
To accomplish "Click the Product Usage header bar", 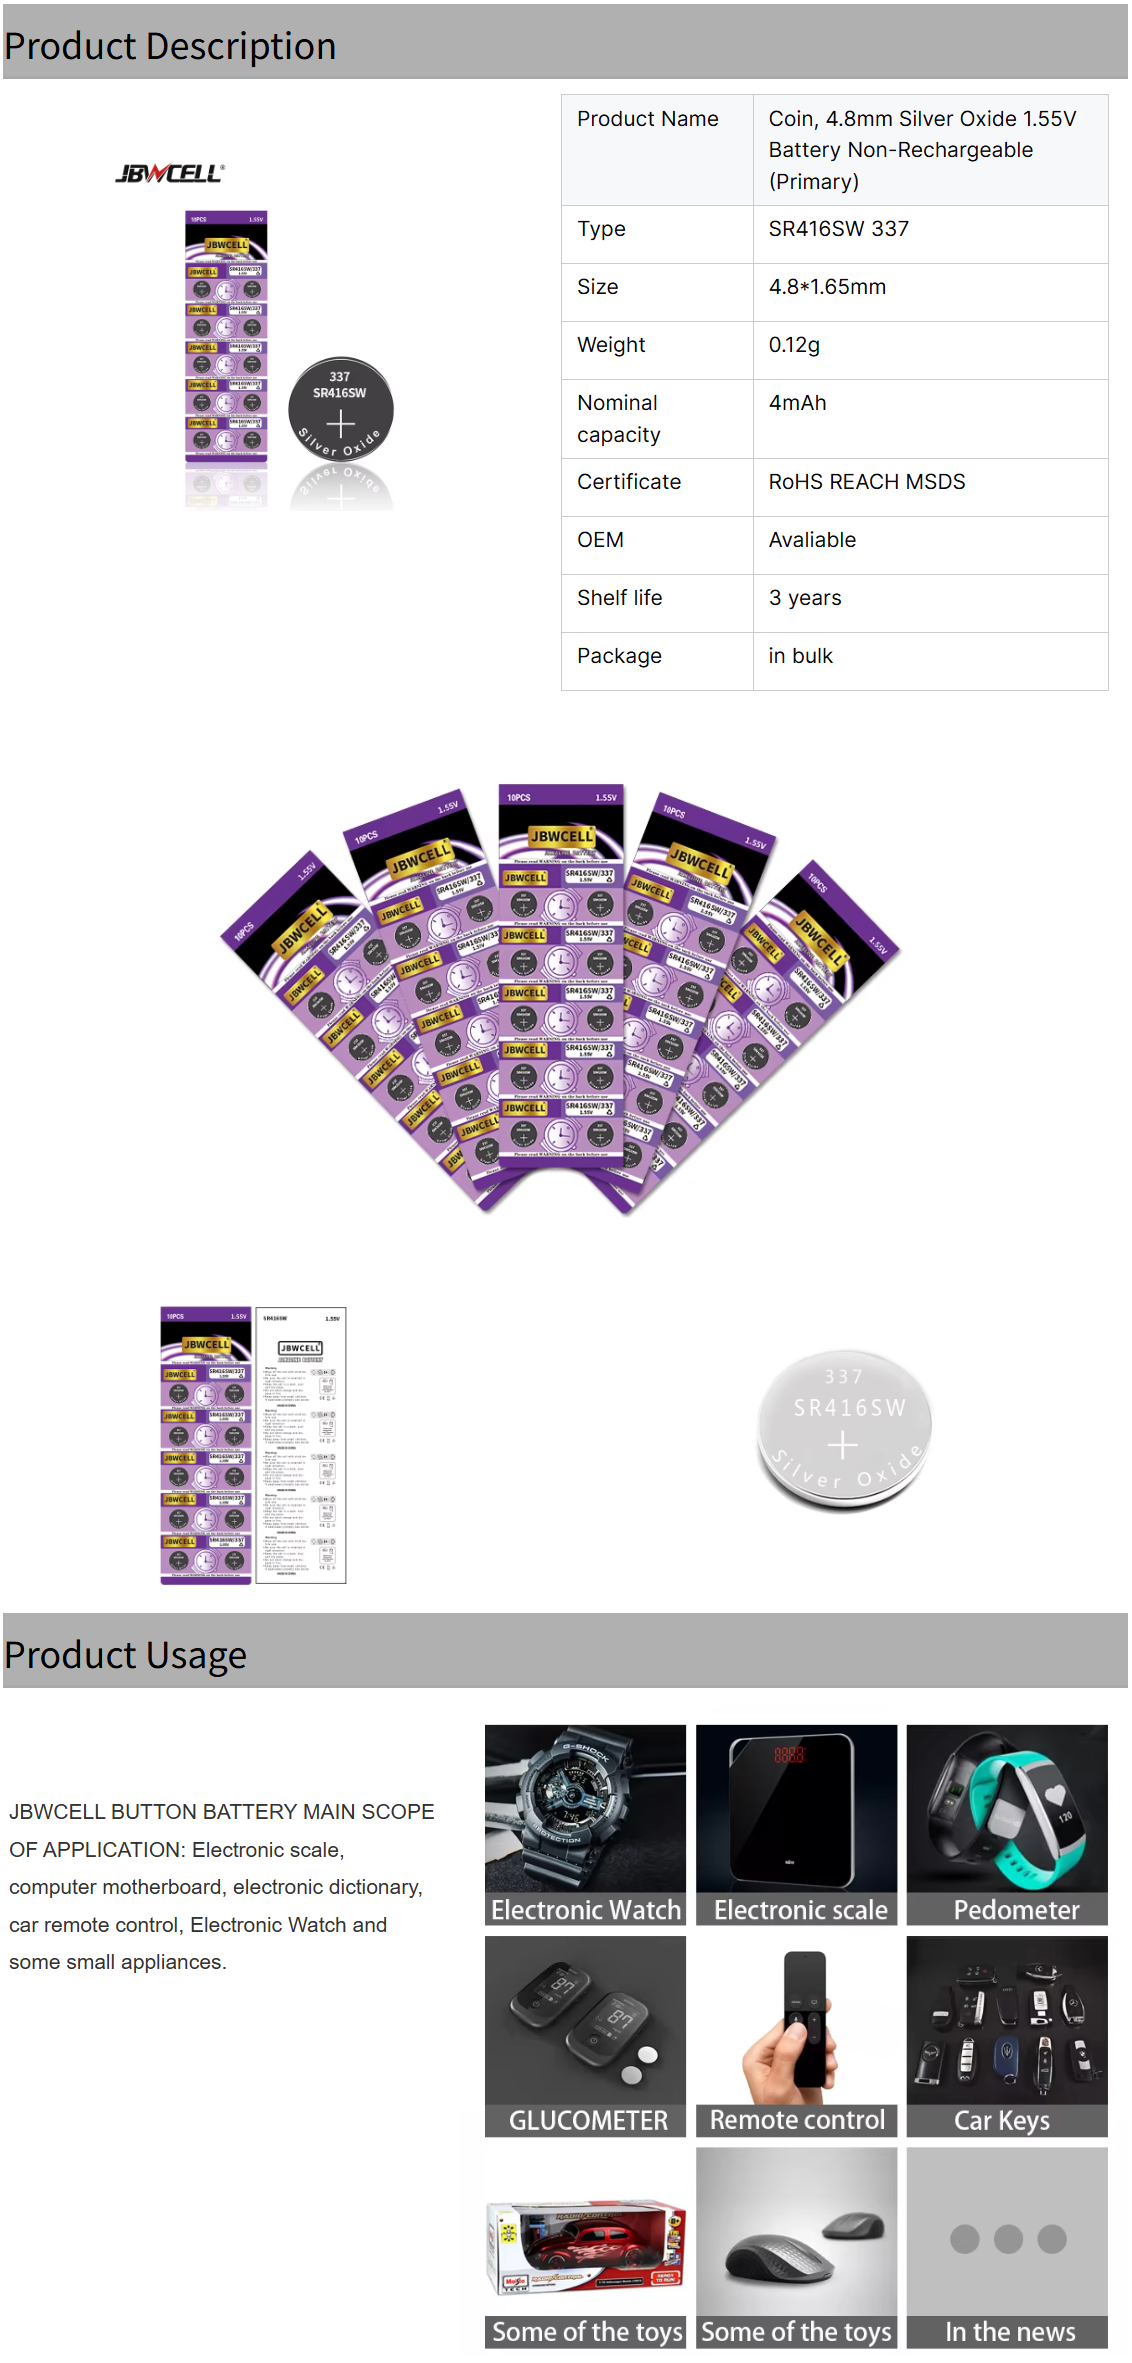I will point(565,1654).
